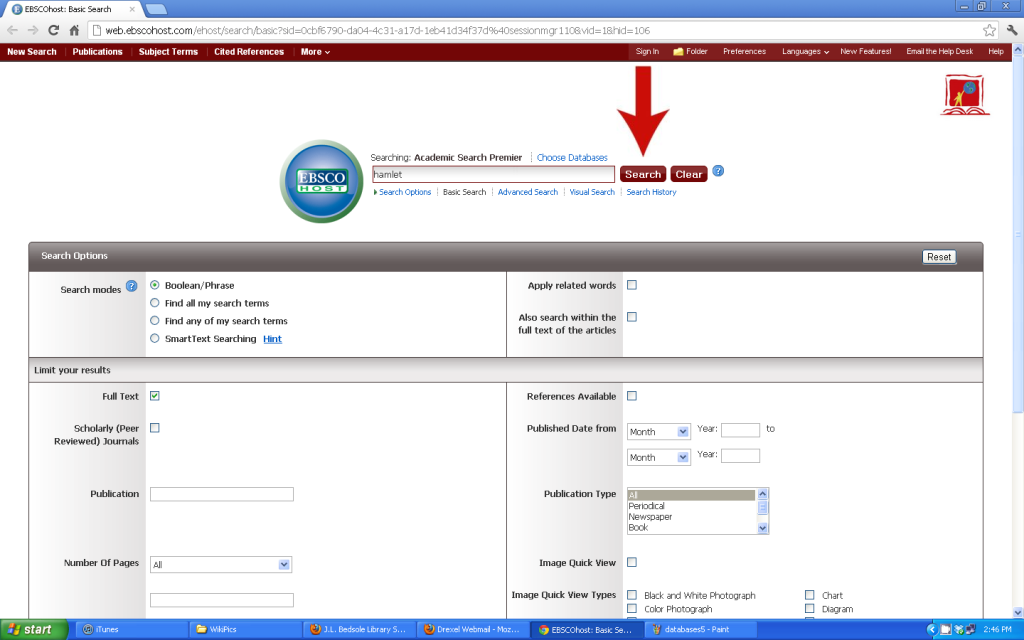1024x640 pixels.
Task: Select the Publications menu item
Action: pyautogui.click(x=97, y=51)
